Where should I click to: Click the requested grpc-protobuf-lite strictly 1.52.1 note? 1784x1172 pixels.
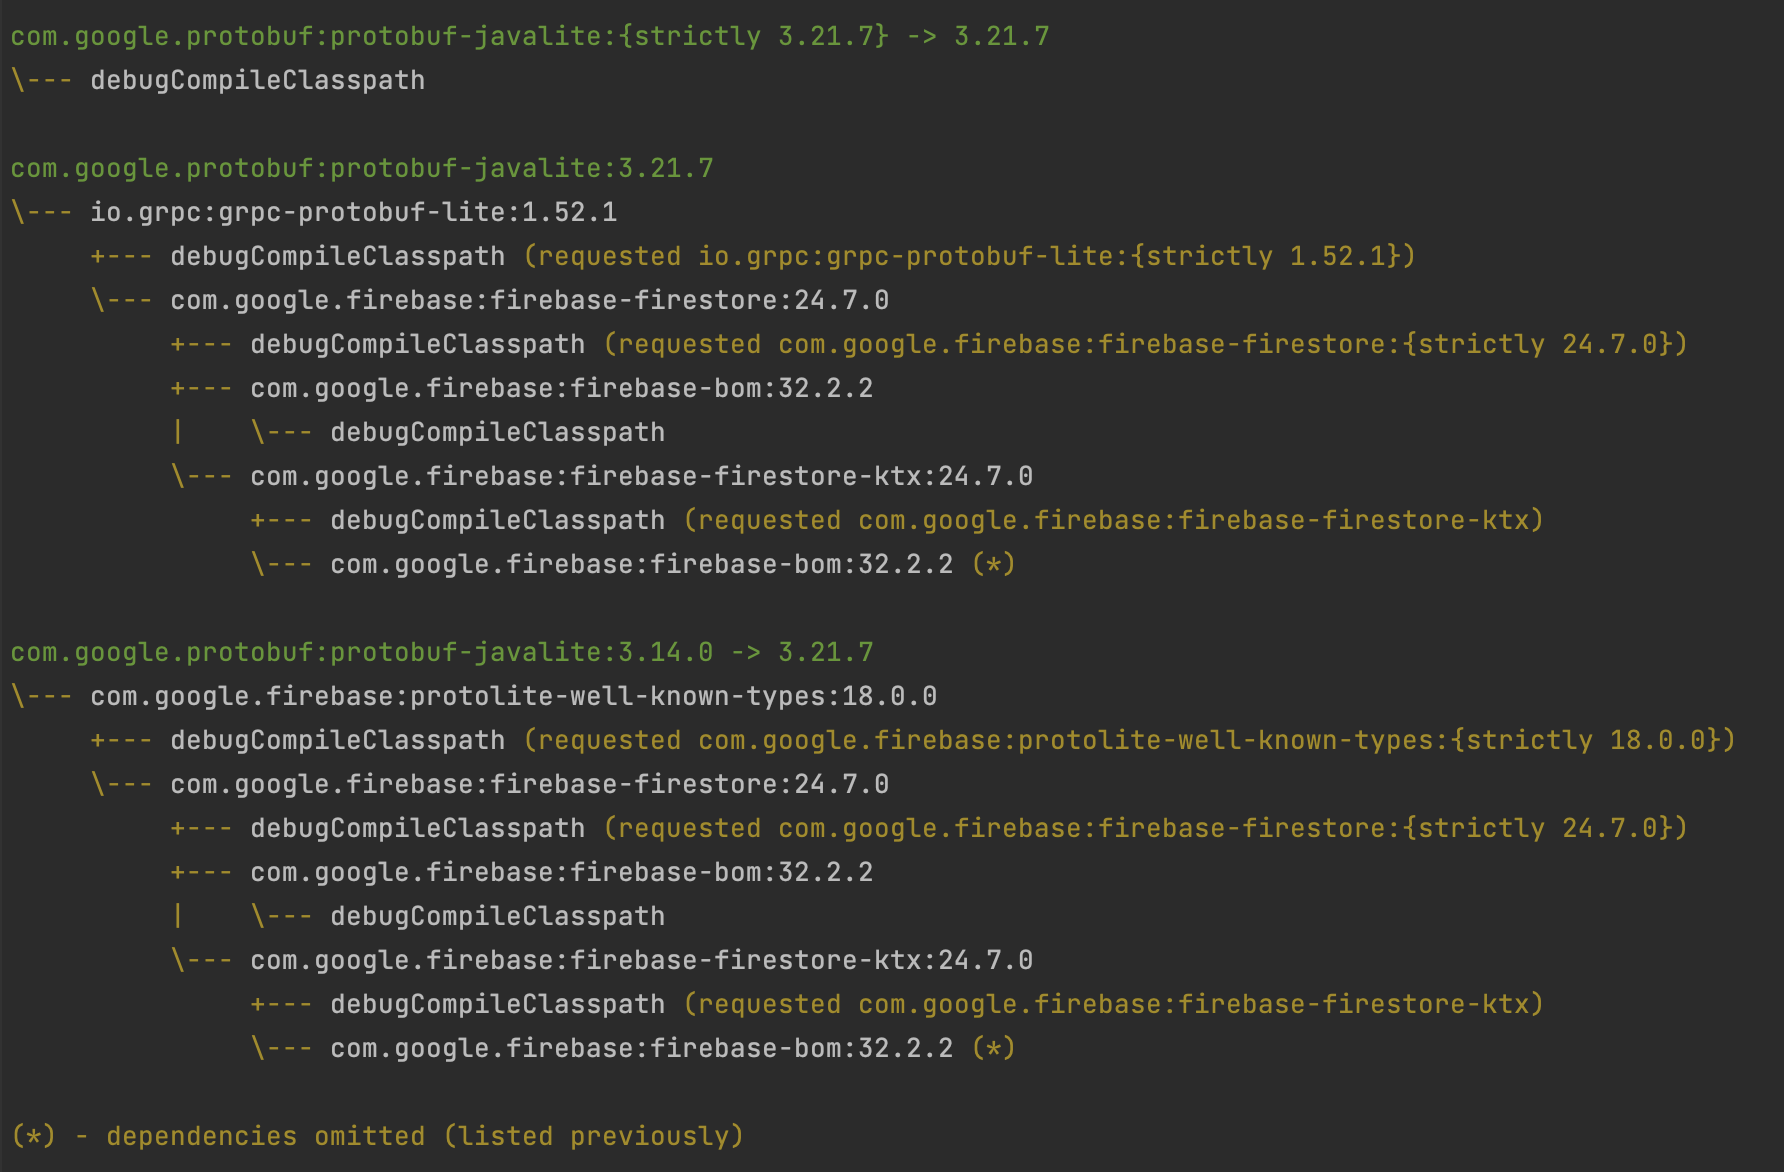tap(970, 256)
